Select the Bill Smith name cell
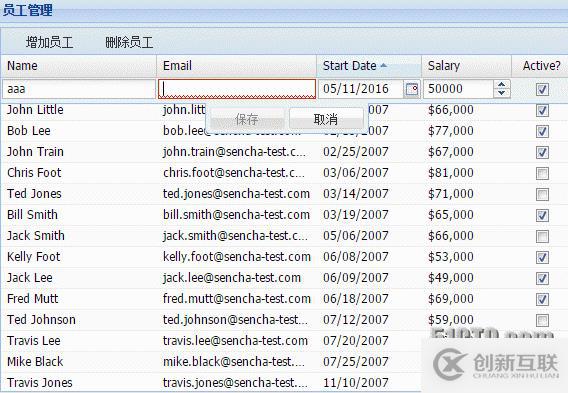This screenshot has width=568, height=393. pyautogui.click(x=32, y=215)
